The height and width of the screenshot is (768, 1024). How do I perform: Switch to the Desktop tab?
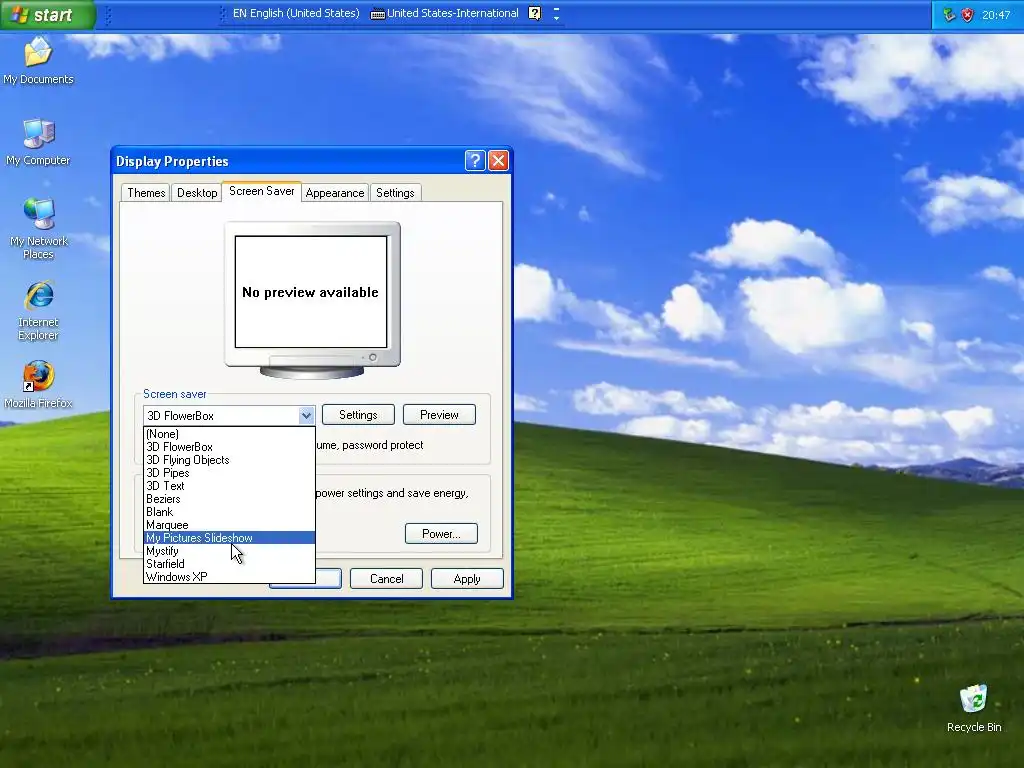tap(197, 193)
